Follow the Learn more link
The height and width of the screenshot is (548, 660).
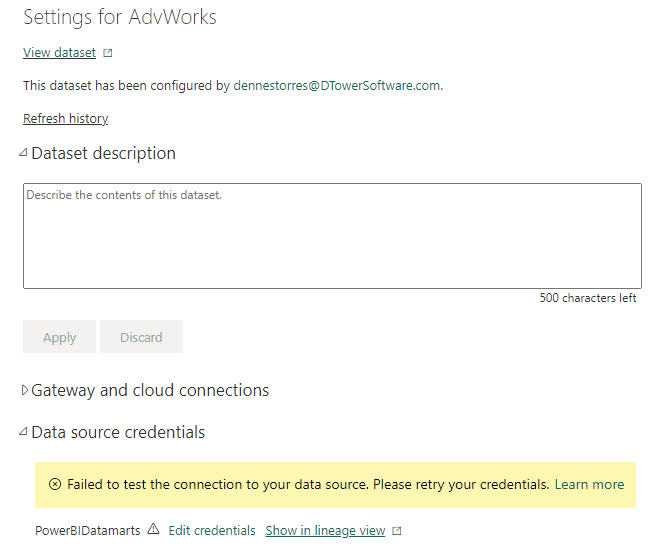coord(589,484)
